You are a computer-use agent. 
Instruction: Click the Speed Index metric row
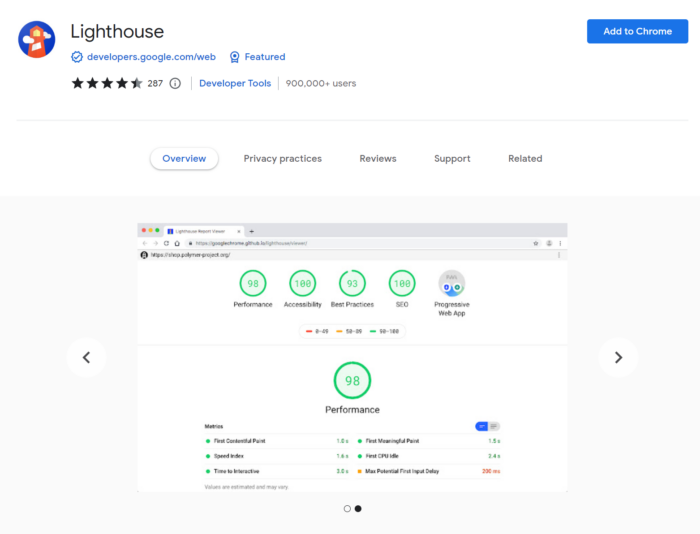[277, 456]
